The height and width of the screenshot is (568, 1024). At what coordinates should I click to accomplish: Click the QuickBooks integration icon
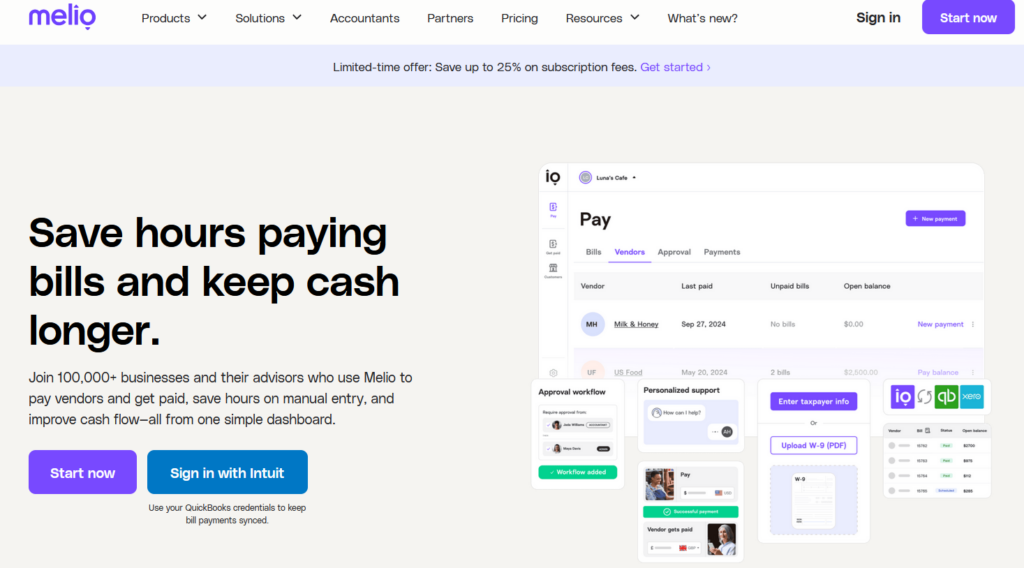(946, 397)
